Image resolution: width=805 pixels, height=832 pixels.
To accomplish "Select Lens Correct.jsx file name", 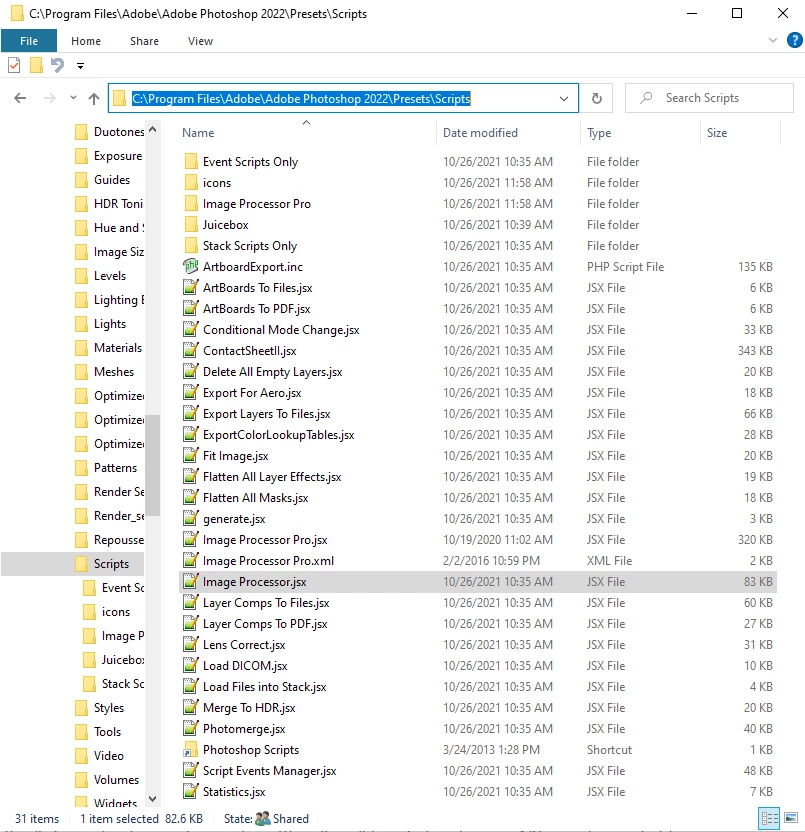I will (x=244, y=645).
